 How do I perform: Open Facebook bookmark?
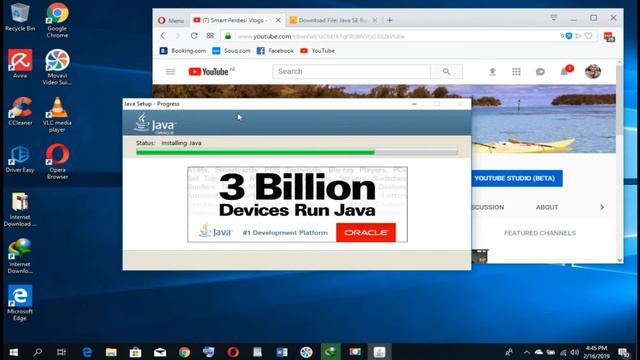pyautogui.click(x=275, y=51)
